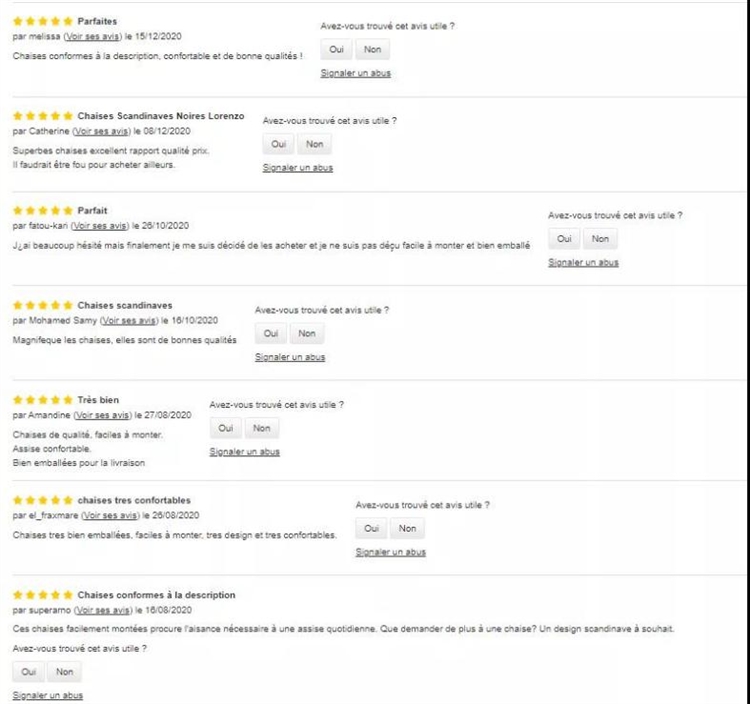Click Non on superarno's review
The image size is (750, 704).
tap(64, 673)
